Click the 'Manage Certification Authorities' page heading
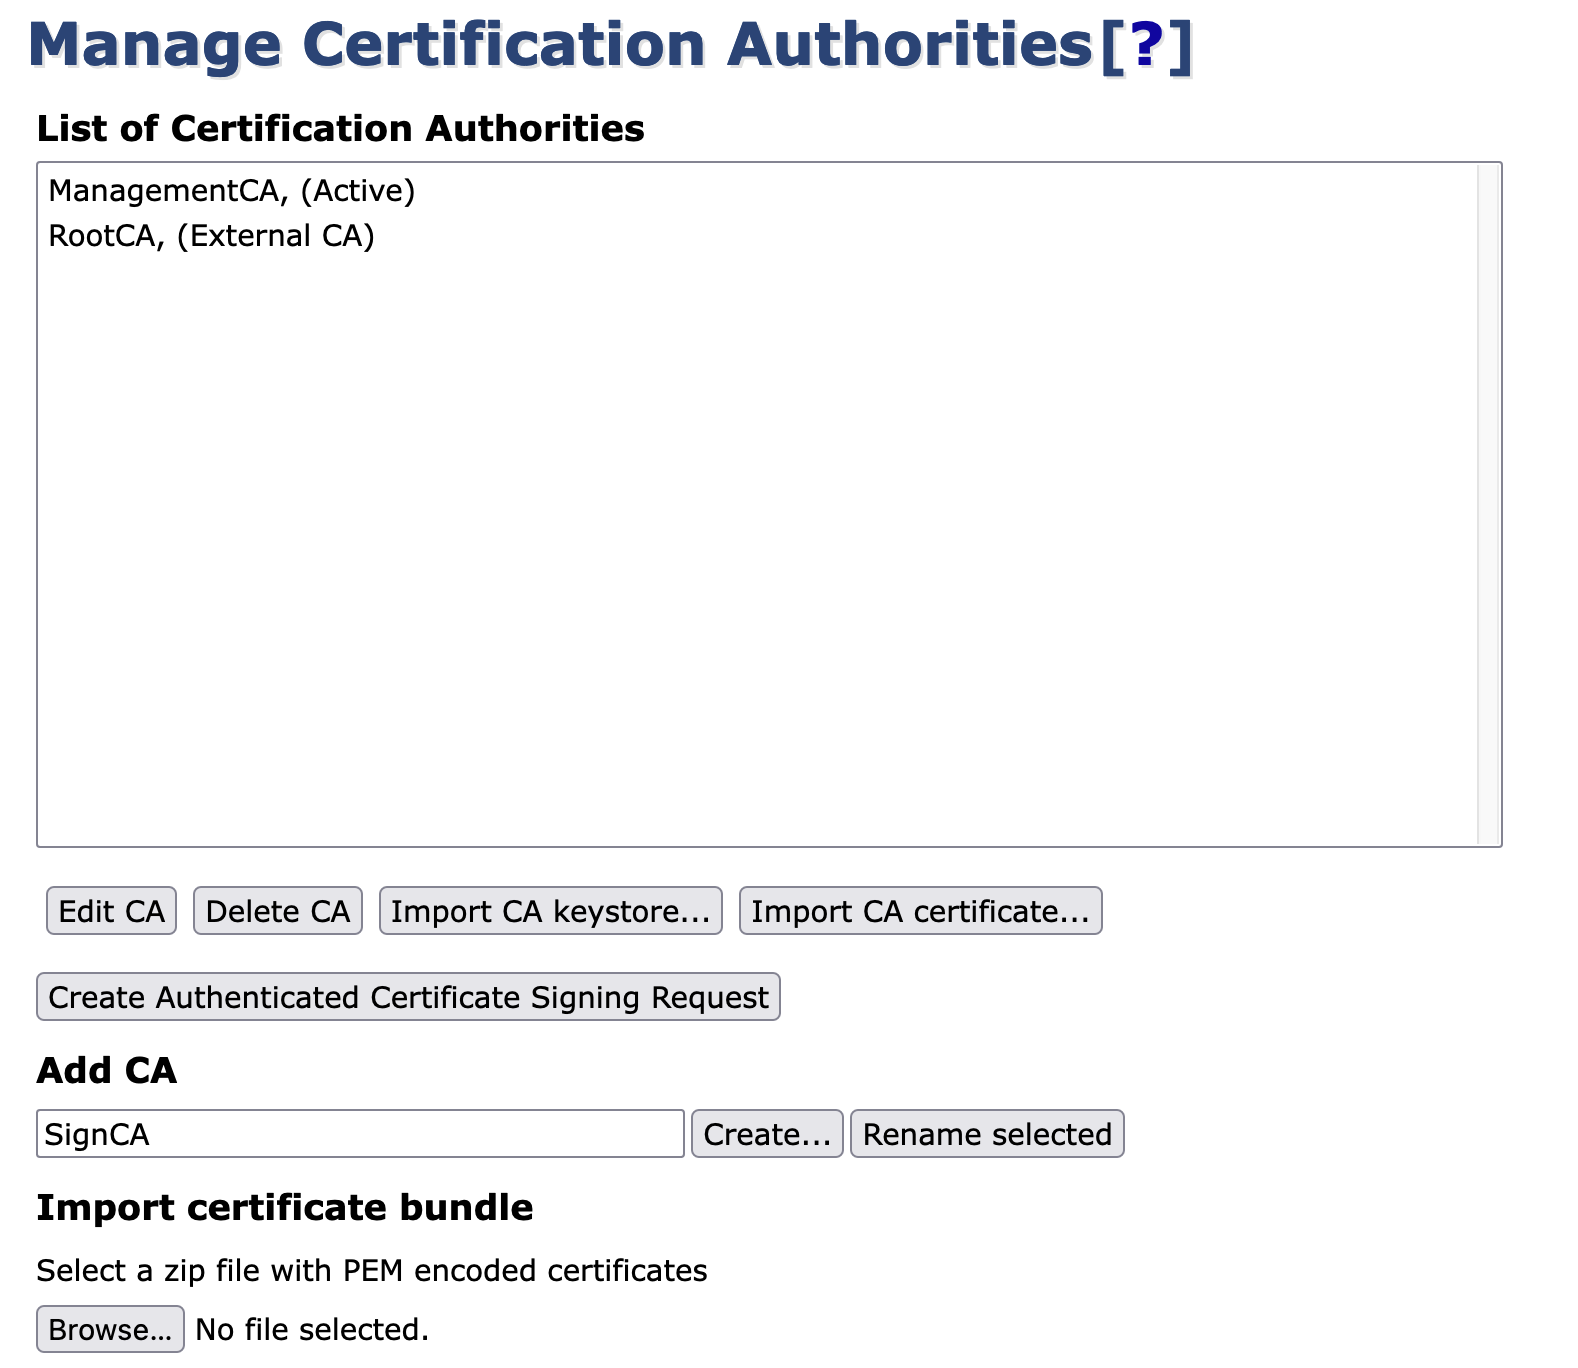This screenshot has width=1578, height=1368. [x=560, y=45]
